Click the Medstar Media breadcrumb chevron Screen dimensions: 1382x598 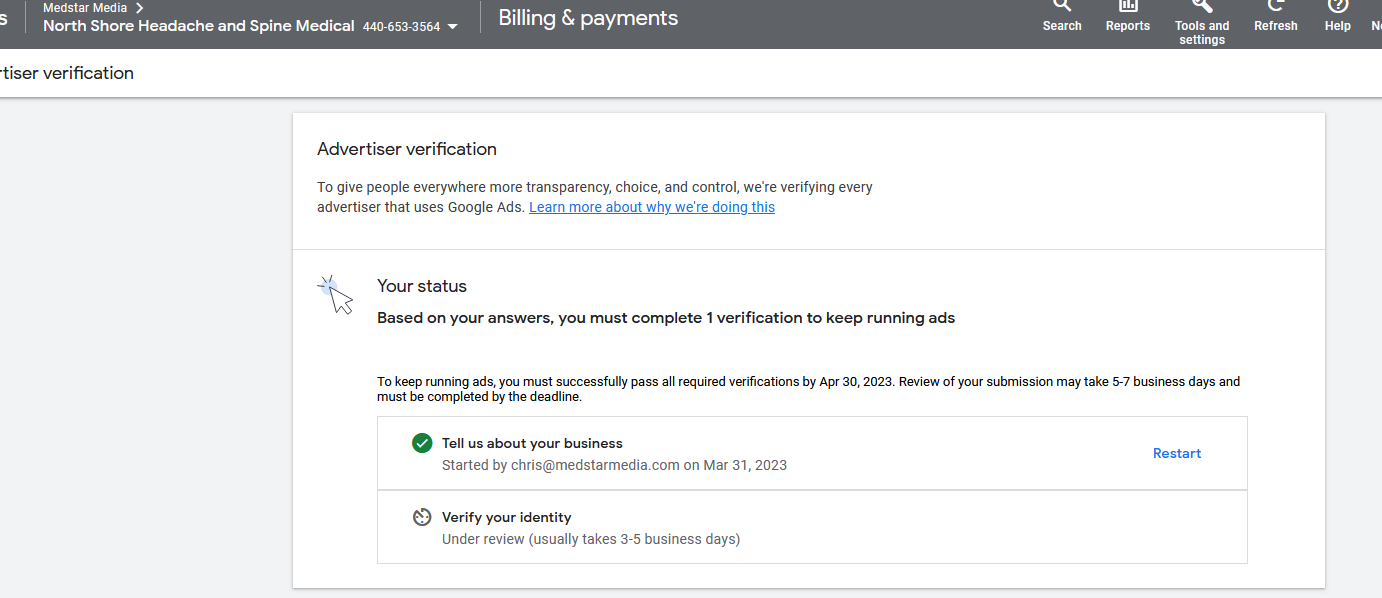click(140, 8)
